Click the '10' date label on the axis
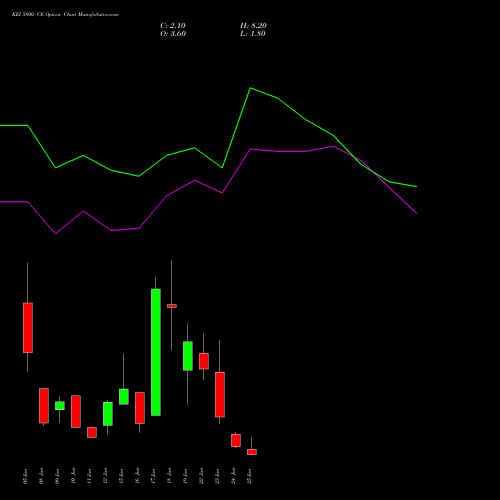Viewport: 500px width, 500px height. tap(73, 476)
